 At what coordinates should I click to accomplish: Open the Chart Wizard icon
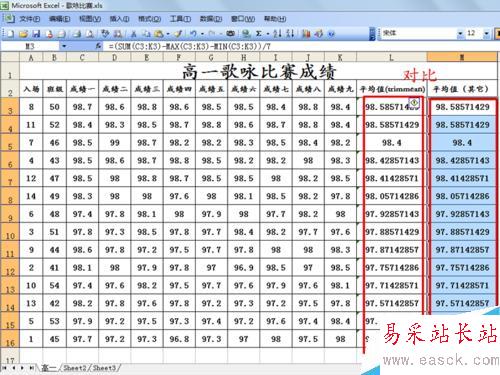click(306, 33)
